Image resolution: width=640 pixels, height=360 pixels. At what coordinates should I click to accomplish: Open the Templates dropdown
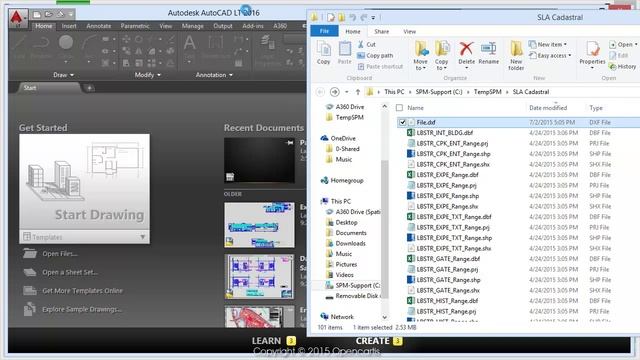coord(84,237)
